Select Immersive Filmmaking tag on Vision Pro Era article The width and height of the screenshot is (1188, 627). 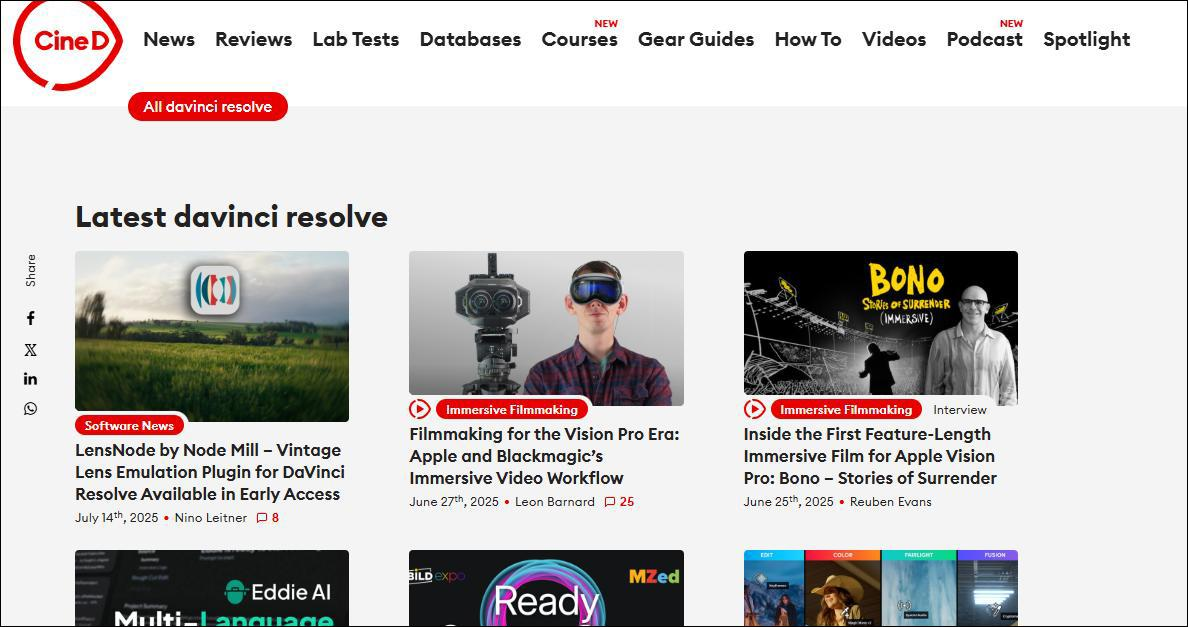(x=512, y=410)
